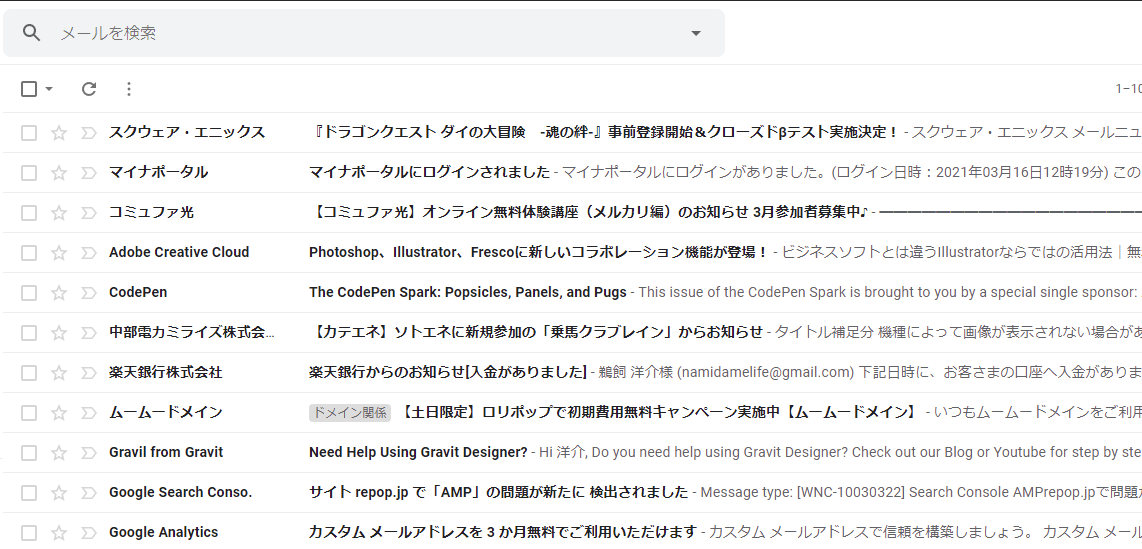Image resolution: width=1142 pixels, height=549 pixels.
Task: Open サイト repop.jp AMP issue email
Action: (498, 493)
